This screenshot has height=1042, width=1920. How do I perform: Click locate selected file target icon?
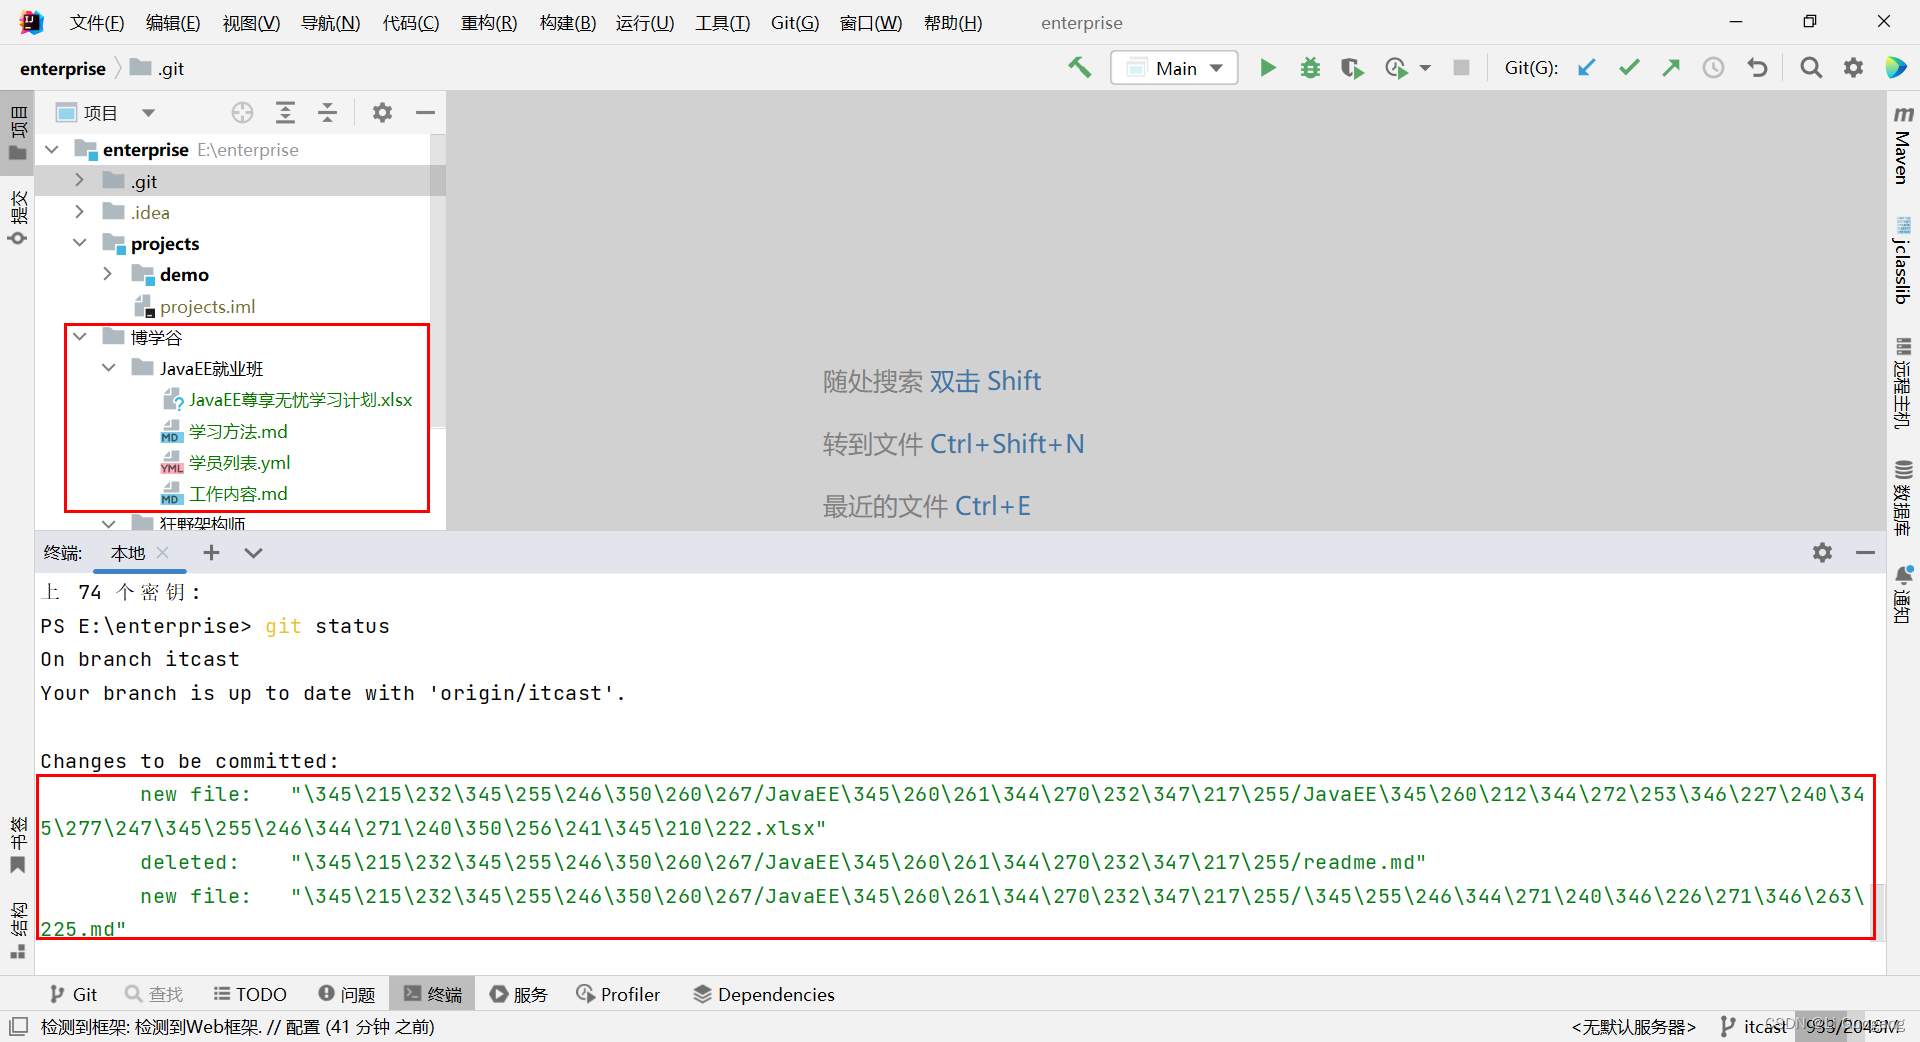pyautogui.click(x=242, y=113)
